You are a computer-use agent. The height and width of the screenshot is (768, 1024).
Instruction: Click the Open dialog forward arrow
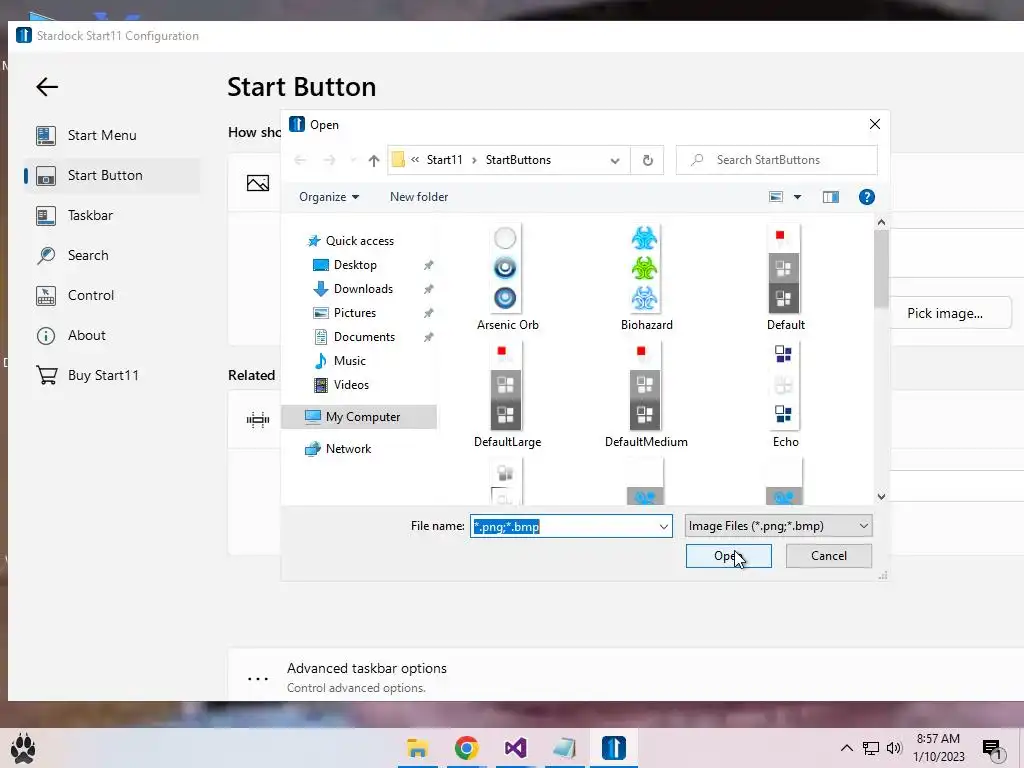pos(329,160)
